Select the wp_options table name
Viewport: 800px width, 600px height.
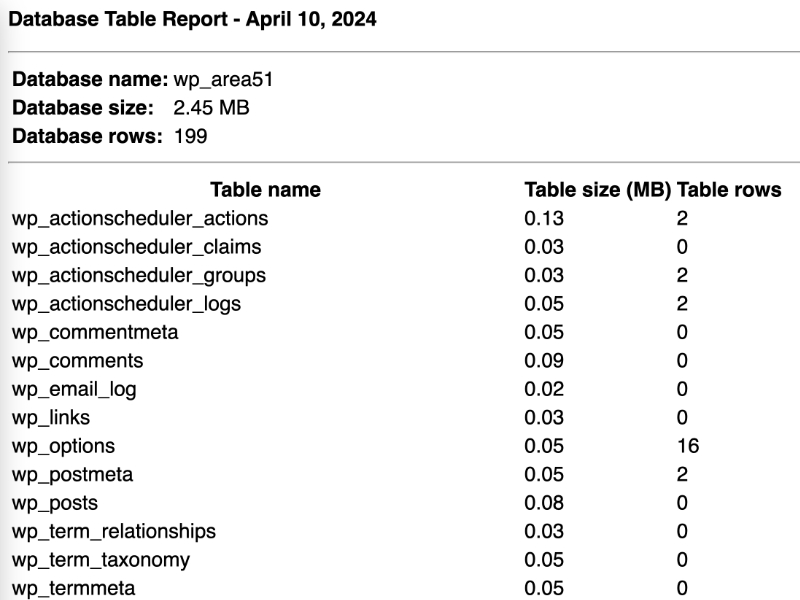pyautogui.click(x=63, y=446)
